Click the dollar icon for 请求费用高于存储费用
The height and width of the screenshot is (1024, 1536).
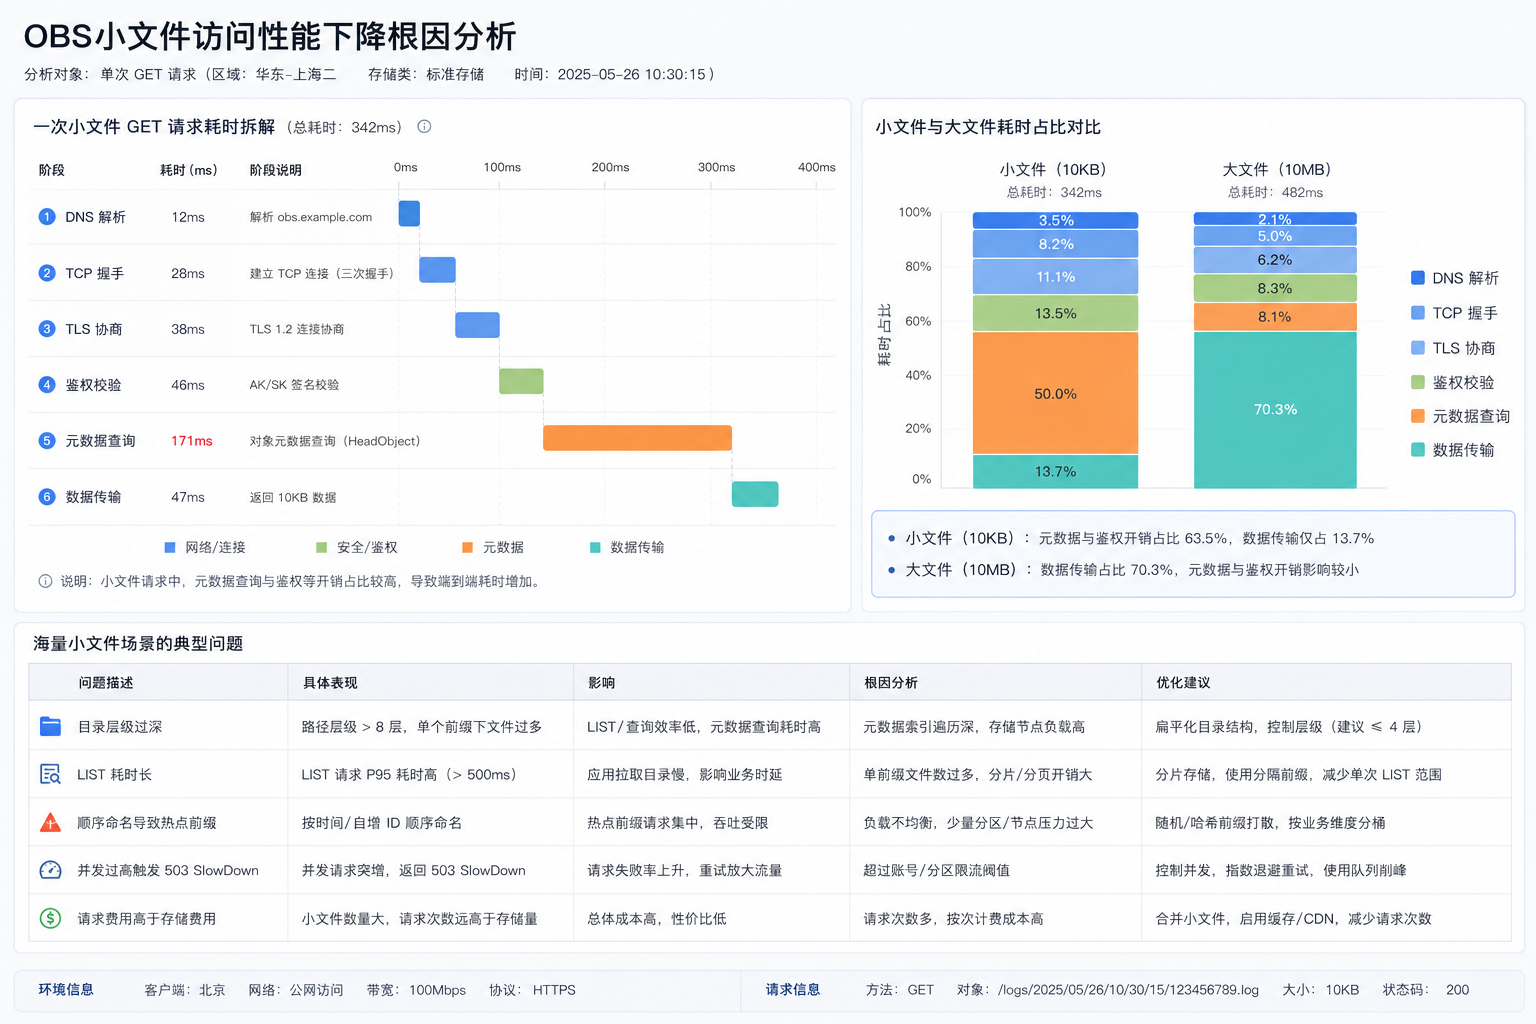(x=50, y=918)
